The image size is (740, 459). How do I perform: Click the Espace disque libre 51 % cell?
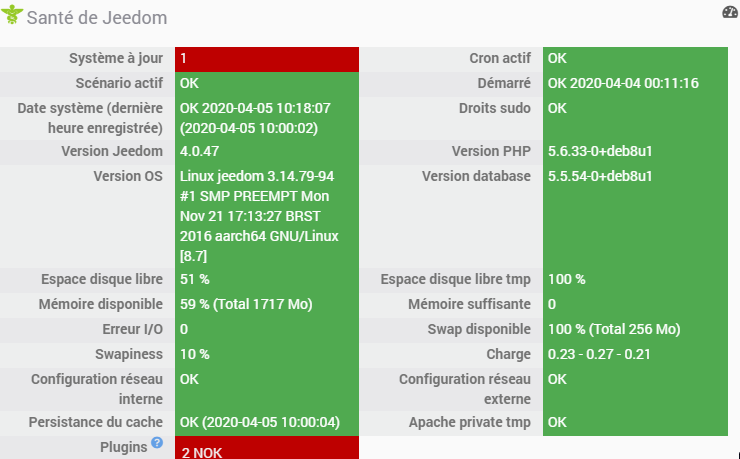pos(266,279)
